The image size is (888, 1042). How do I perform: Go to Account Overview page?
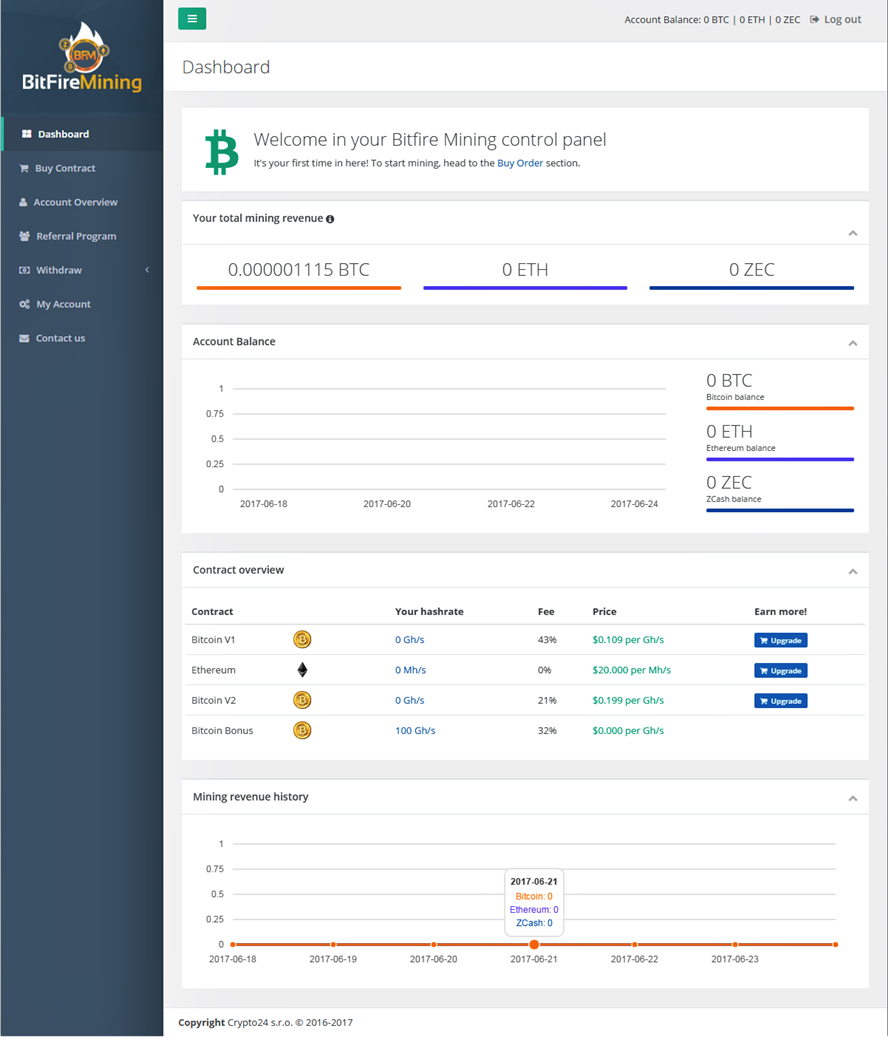pos(82,202)
